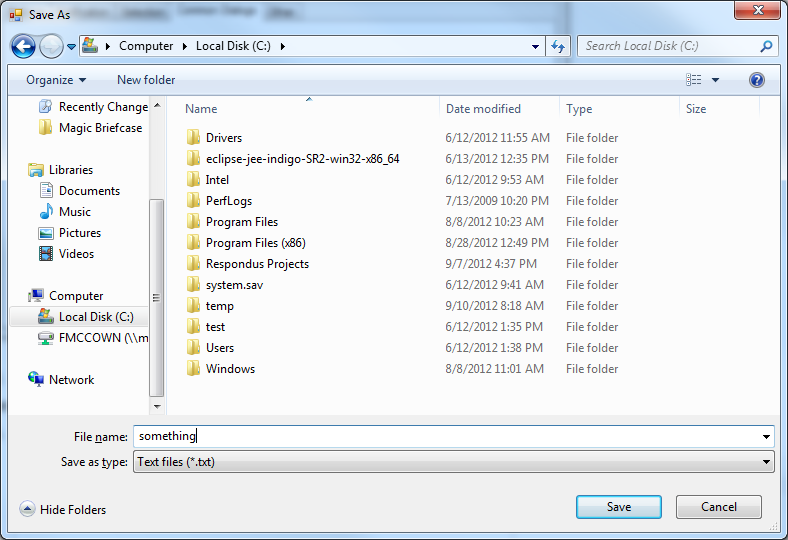Click the temp folder icon
This screenshot has width=788, height=540.
click(193, 306)
